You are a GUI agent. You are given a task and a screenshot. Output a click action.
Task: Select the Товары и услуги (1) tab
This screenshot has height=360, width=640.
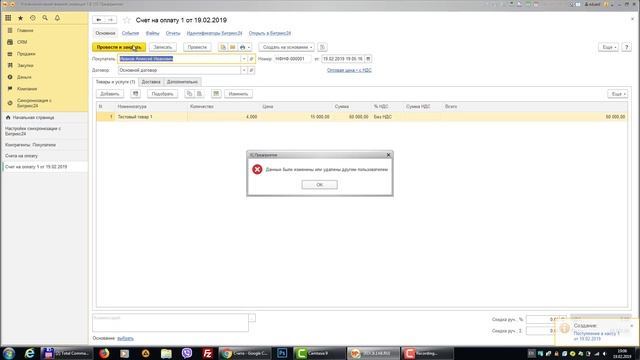click(115, 82)
